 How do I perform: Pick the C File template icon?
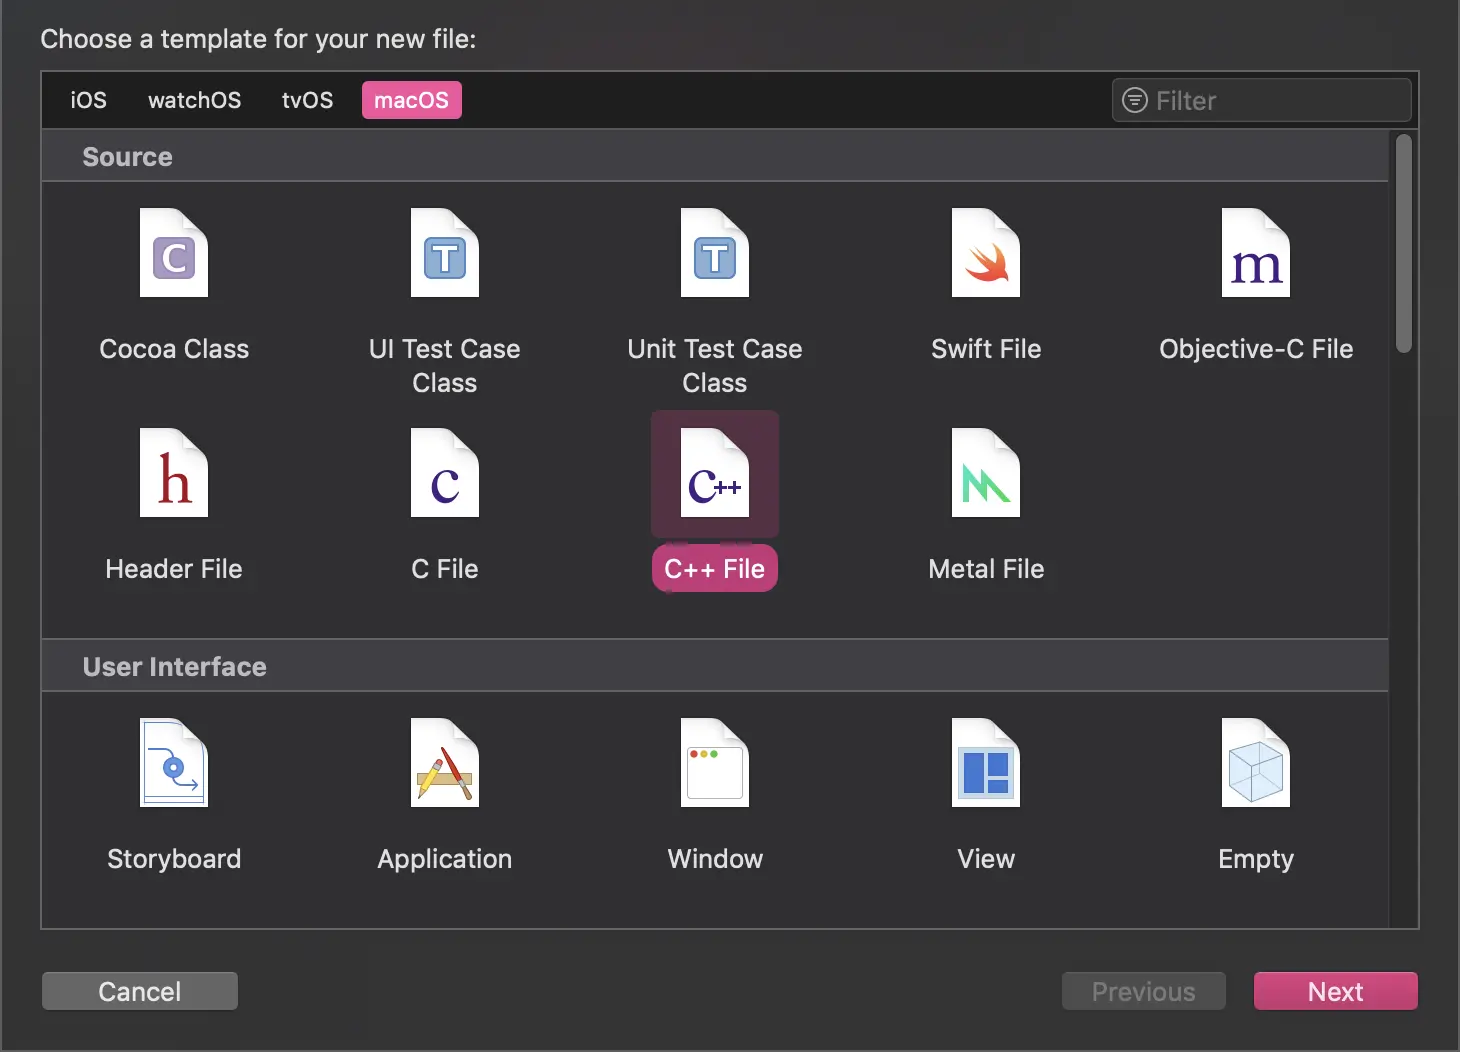click(x=445, y=473)
